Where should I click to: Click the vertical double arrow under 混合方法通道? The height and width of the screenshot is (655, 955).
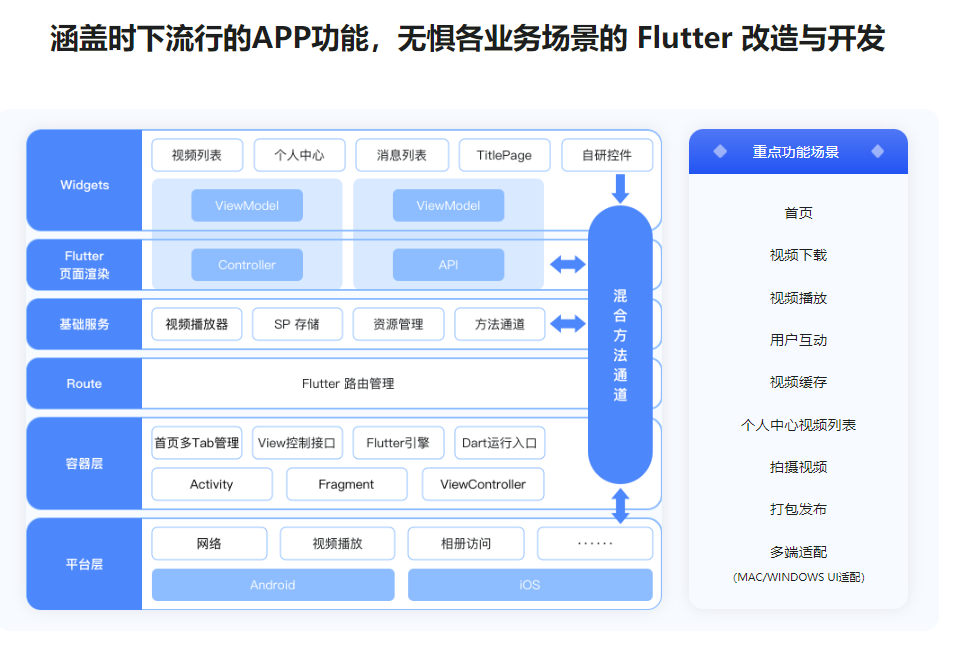pos(620,505)
